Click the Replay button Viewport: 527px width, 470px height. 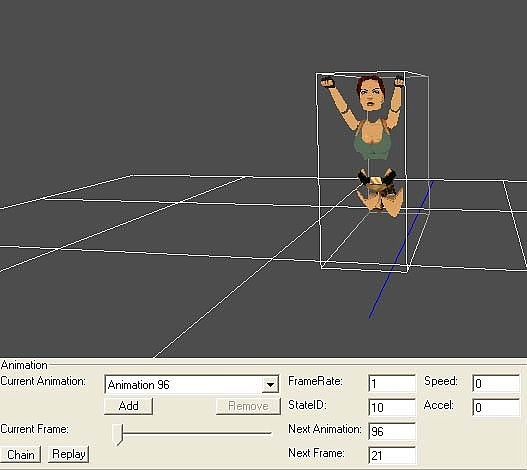coord(69,454)
